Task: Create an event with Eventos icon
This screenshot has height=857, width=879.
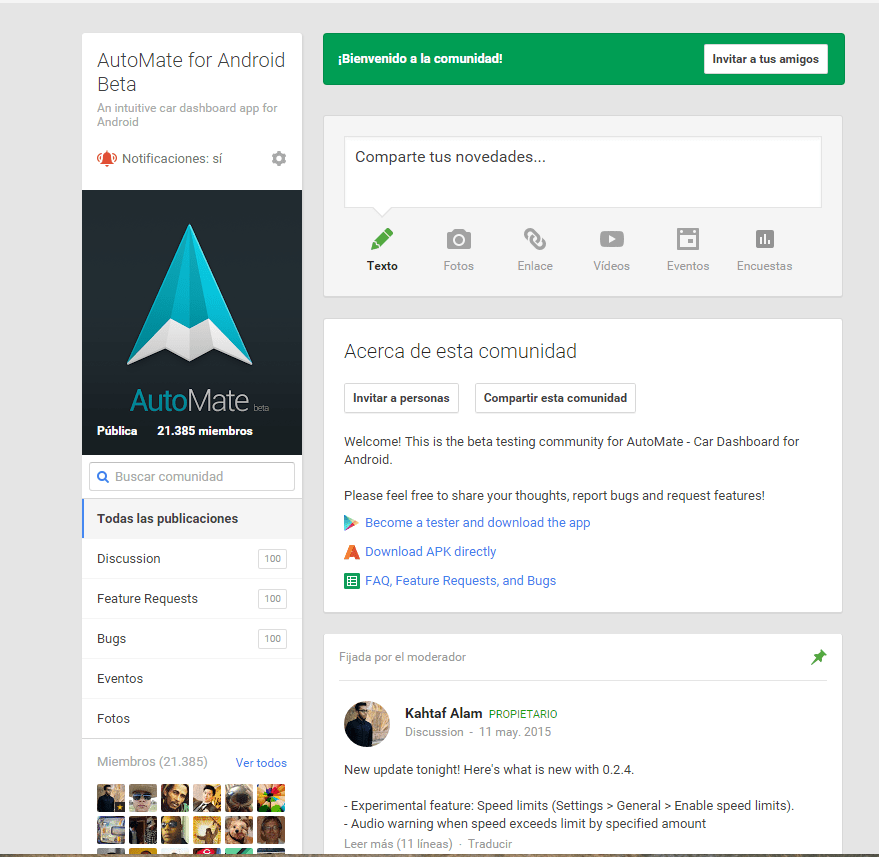Action: click(x=688, y=239)
